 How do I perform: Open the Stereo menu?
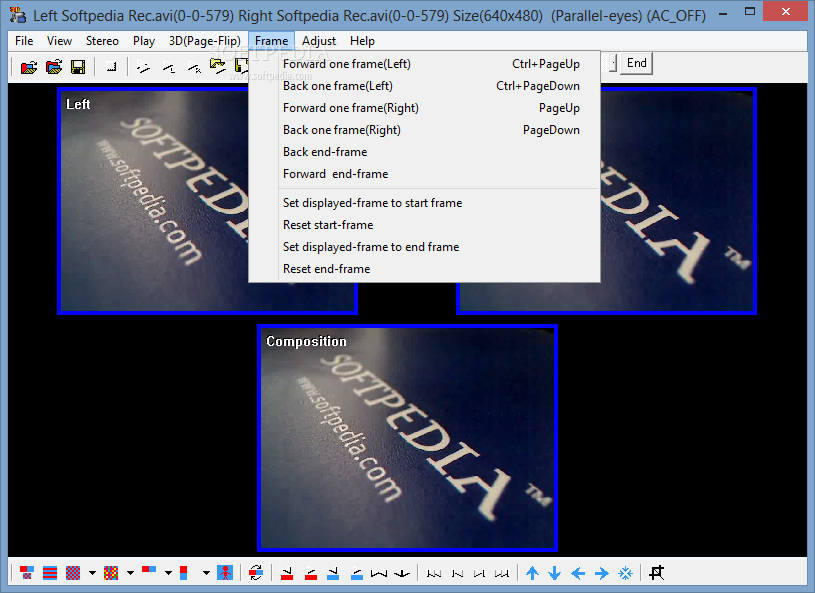(102, 41)
